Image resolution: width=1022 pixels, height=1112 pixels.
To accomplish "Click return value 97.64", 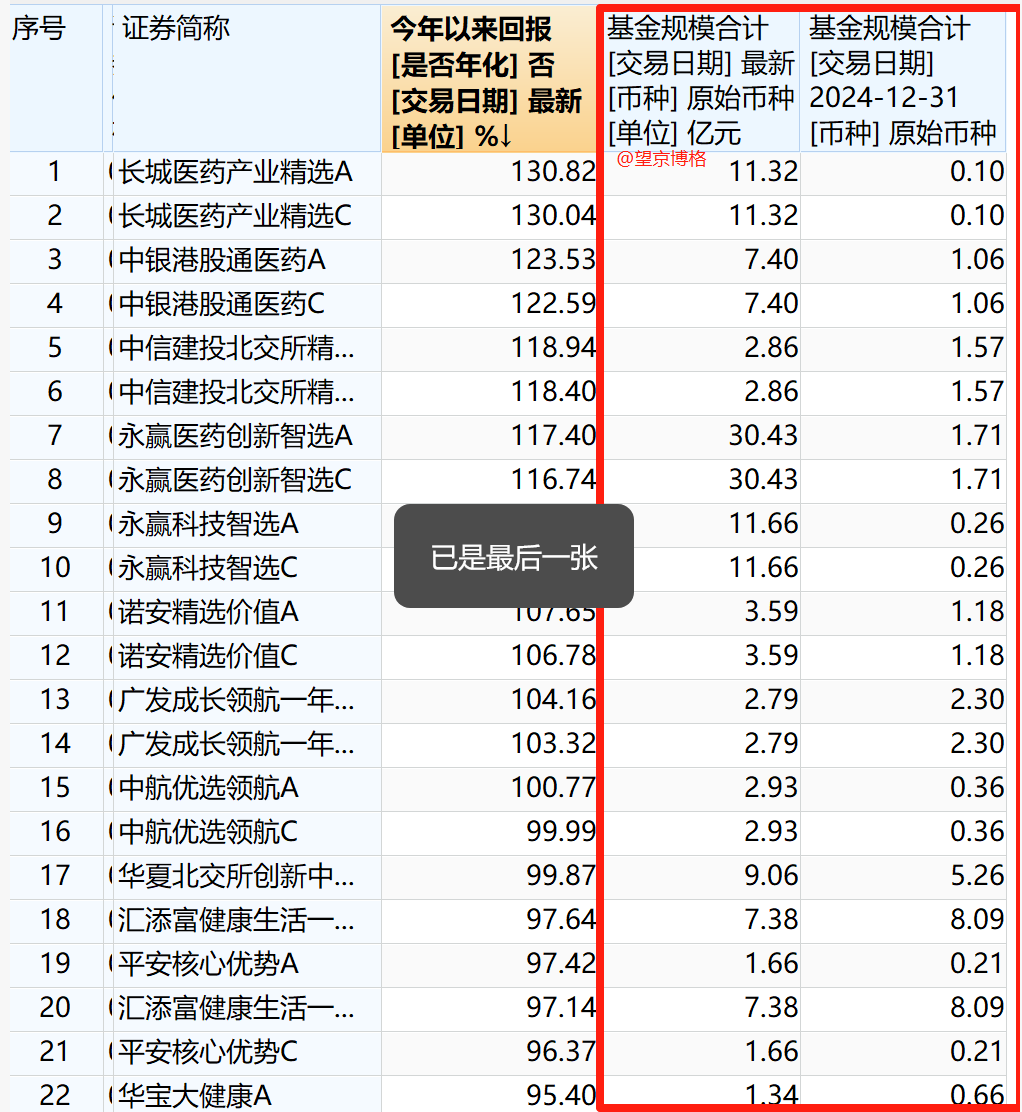I will coord(560,919).
